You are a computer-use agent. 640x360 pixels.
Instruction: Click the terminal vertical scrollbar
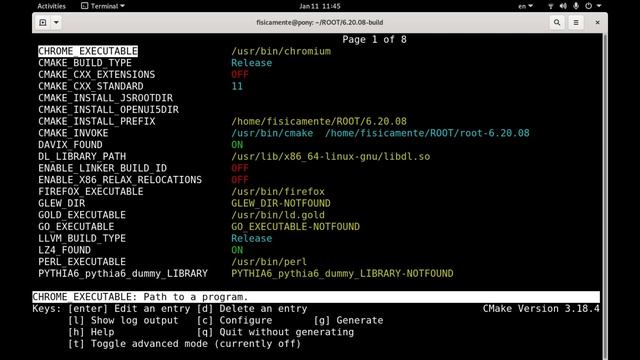(604, 196)
